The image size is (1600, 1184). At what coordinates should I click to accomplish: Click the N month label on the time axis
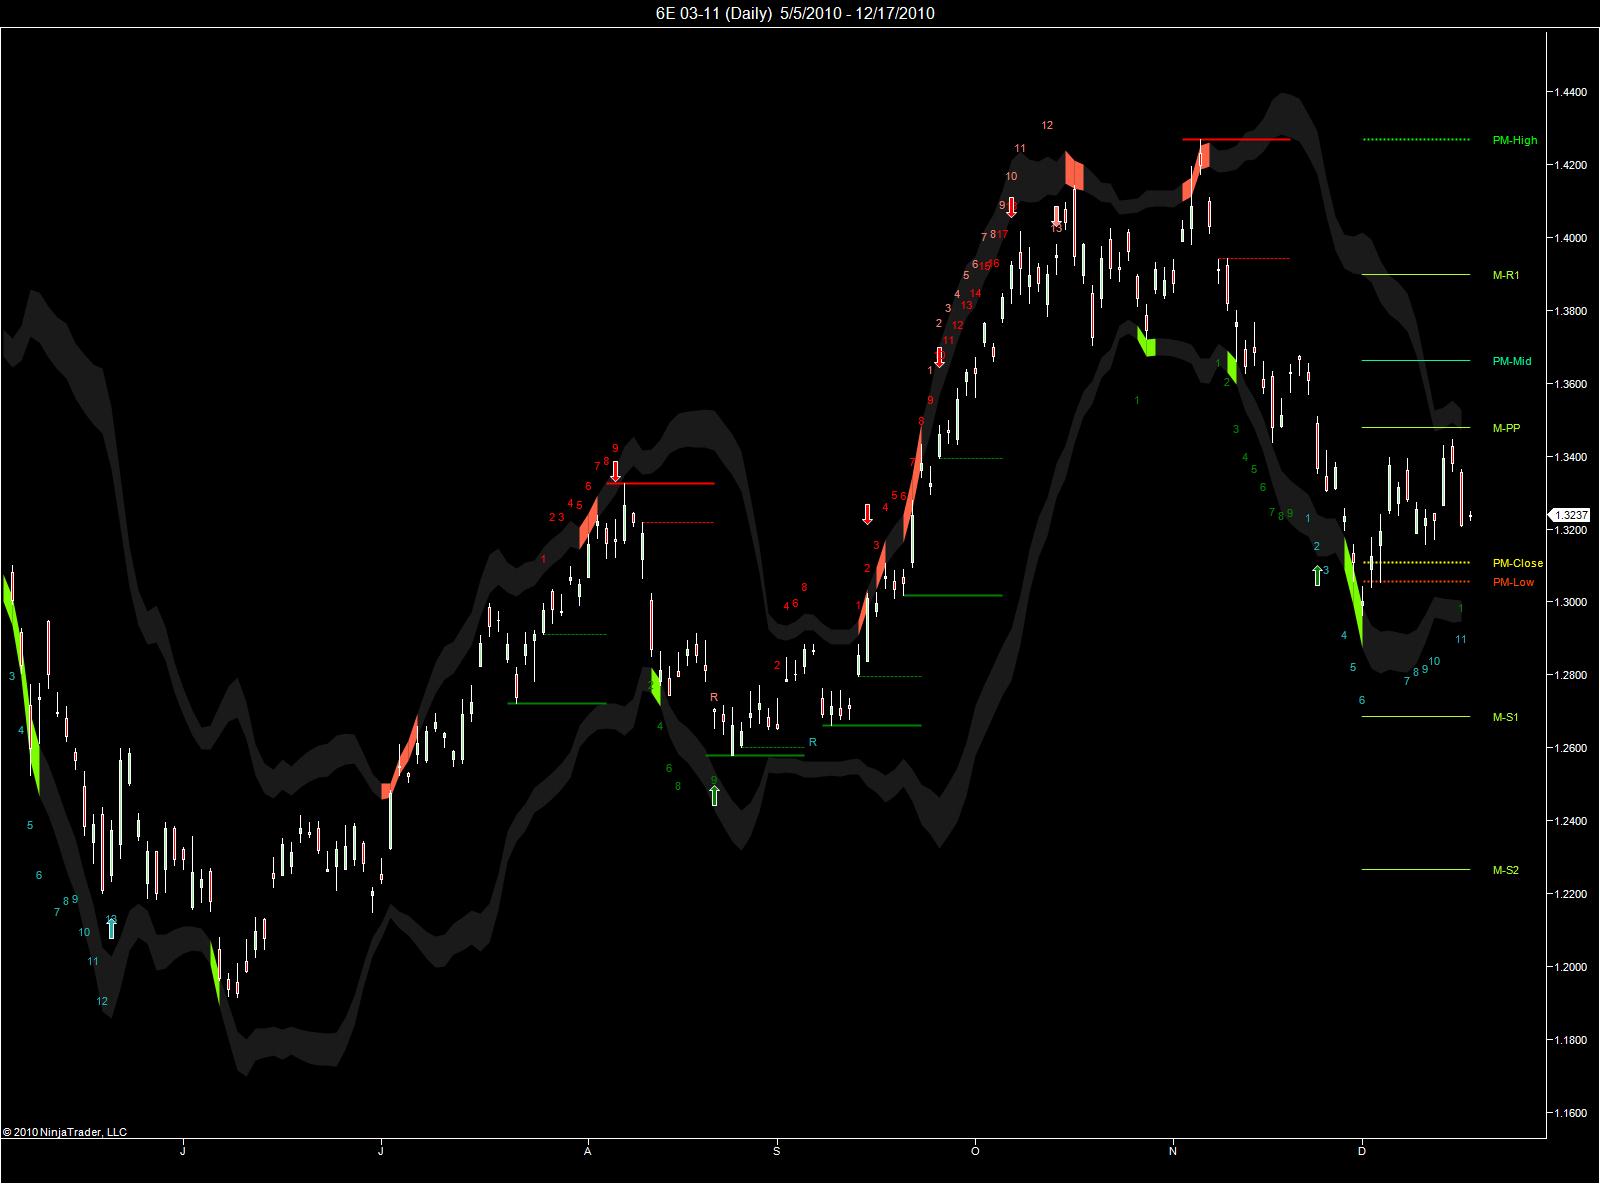(1173, 1151)
